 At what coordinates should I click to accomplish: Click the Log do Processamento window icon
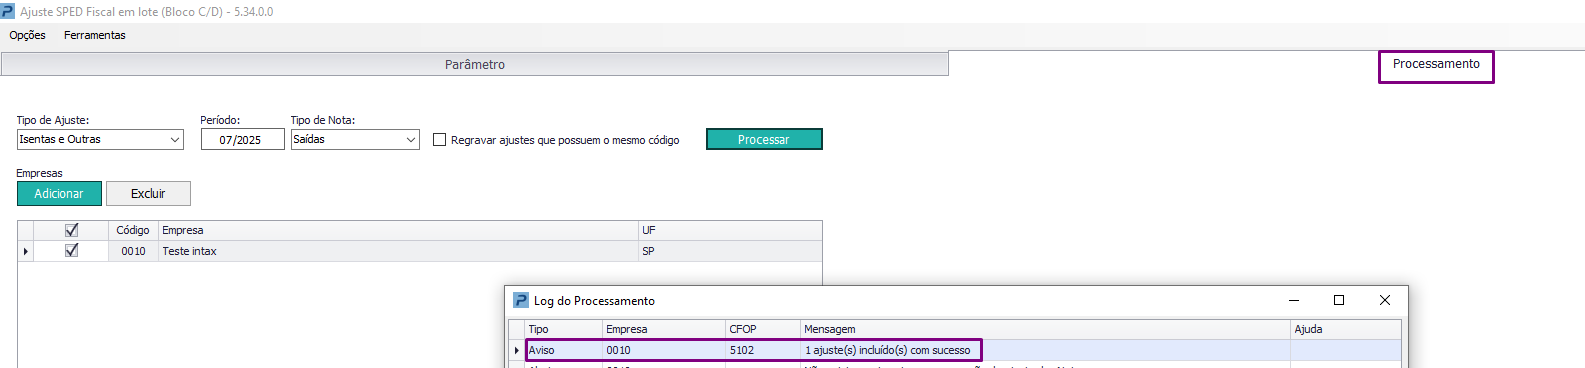point(521,300)
